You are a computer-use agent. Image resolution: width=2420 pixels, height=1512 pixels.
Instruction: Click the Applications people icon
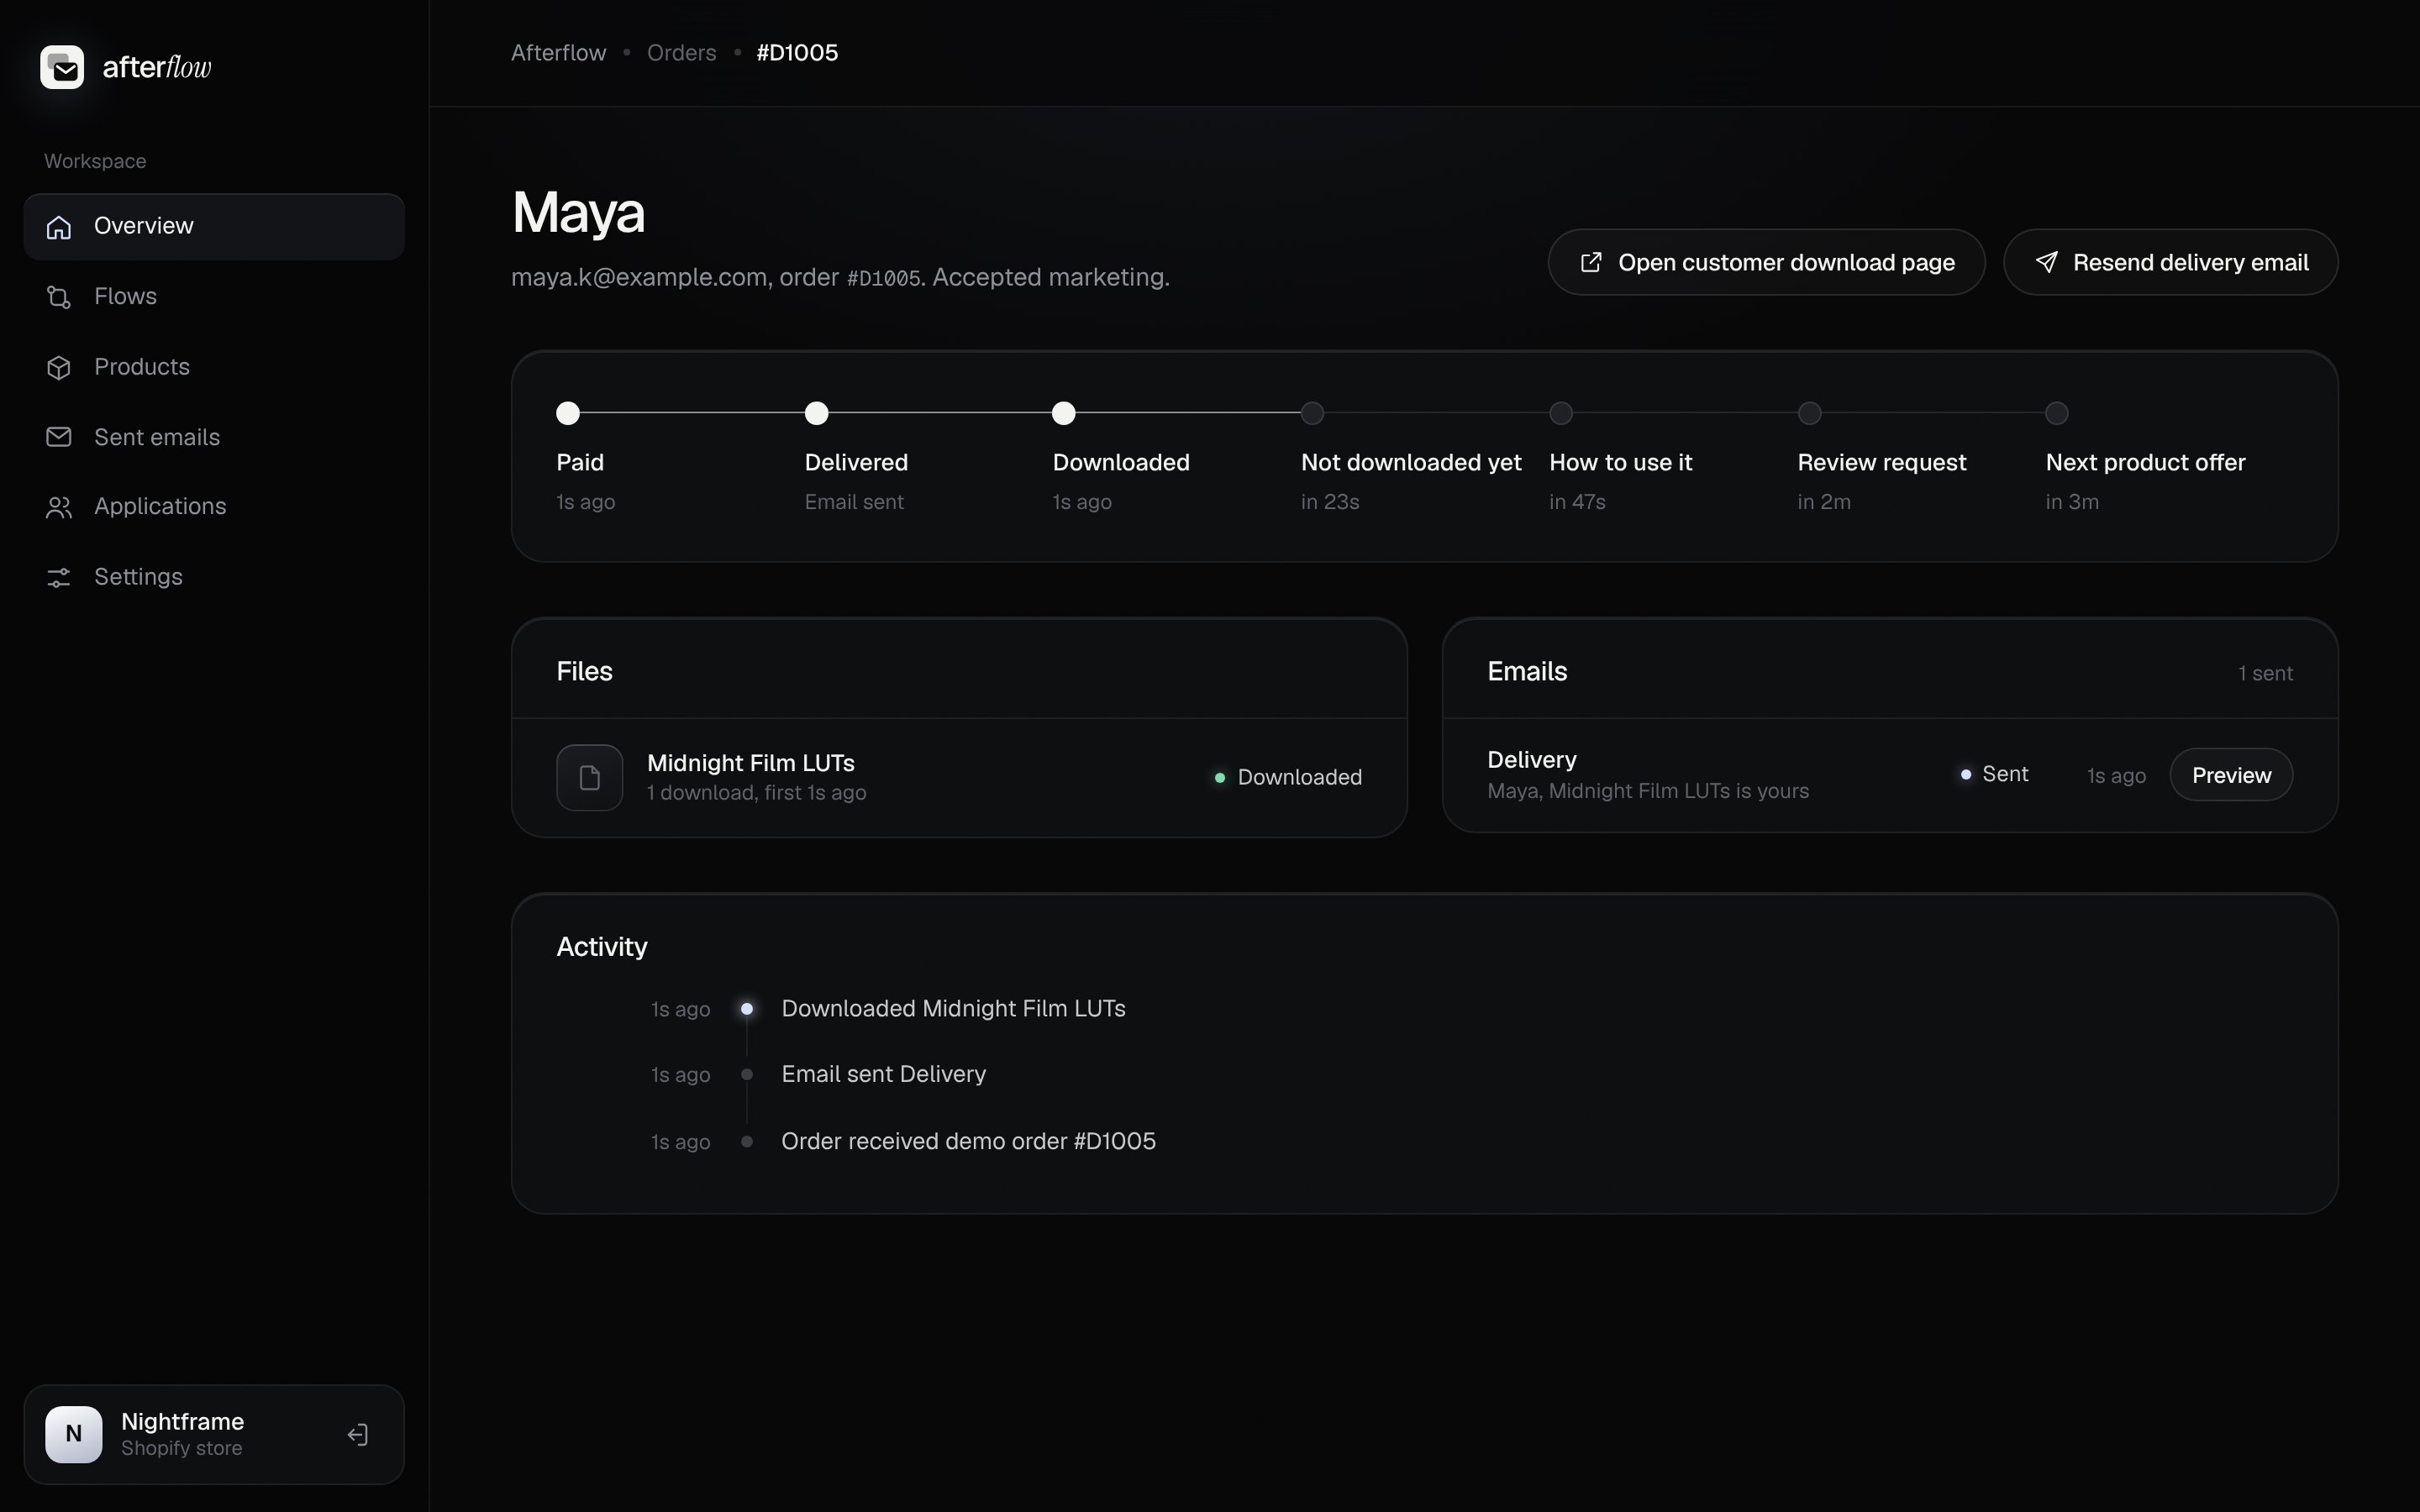tap(59, 507)
